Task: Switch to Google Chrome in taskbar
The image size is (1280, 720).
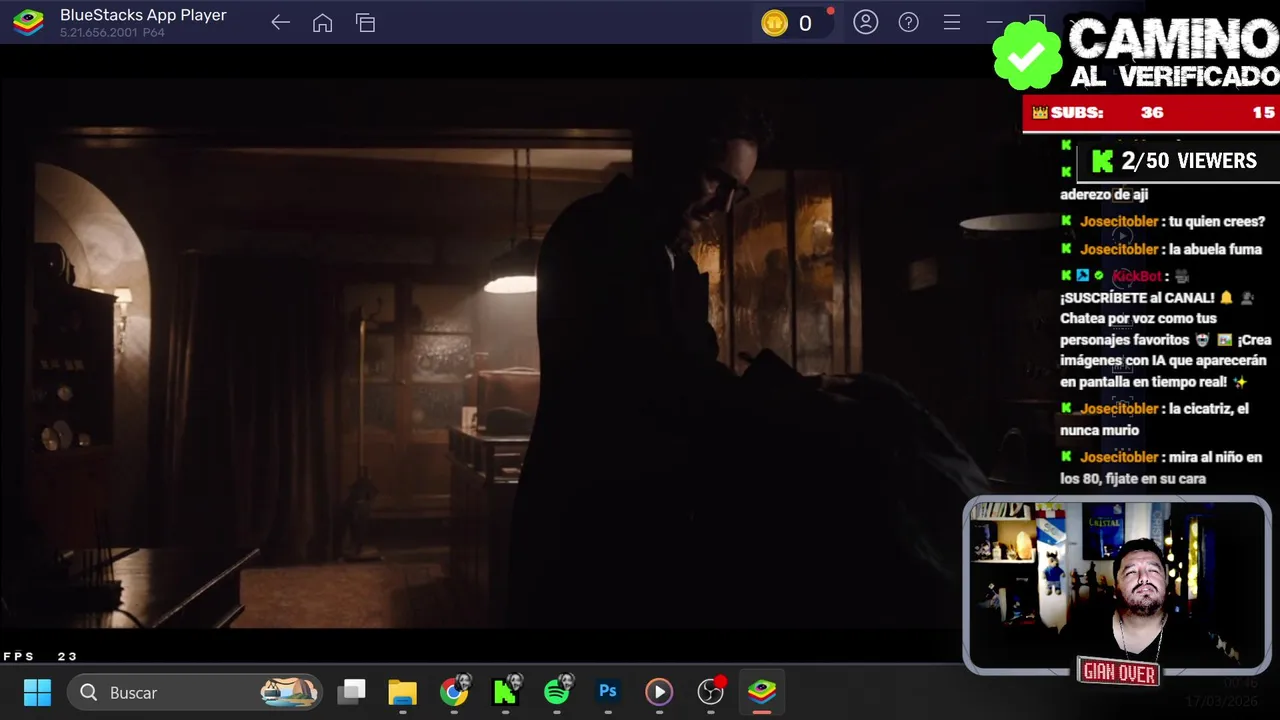Action: (454, 692)
